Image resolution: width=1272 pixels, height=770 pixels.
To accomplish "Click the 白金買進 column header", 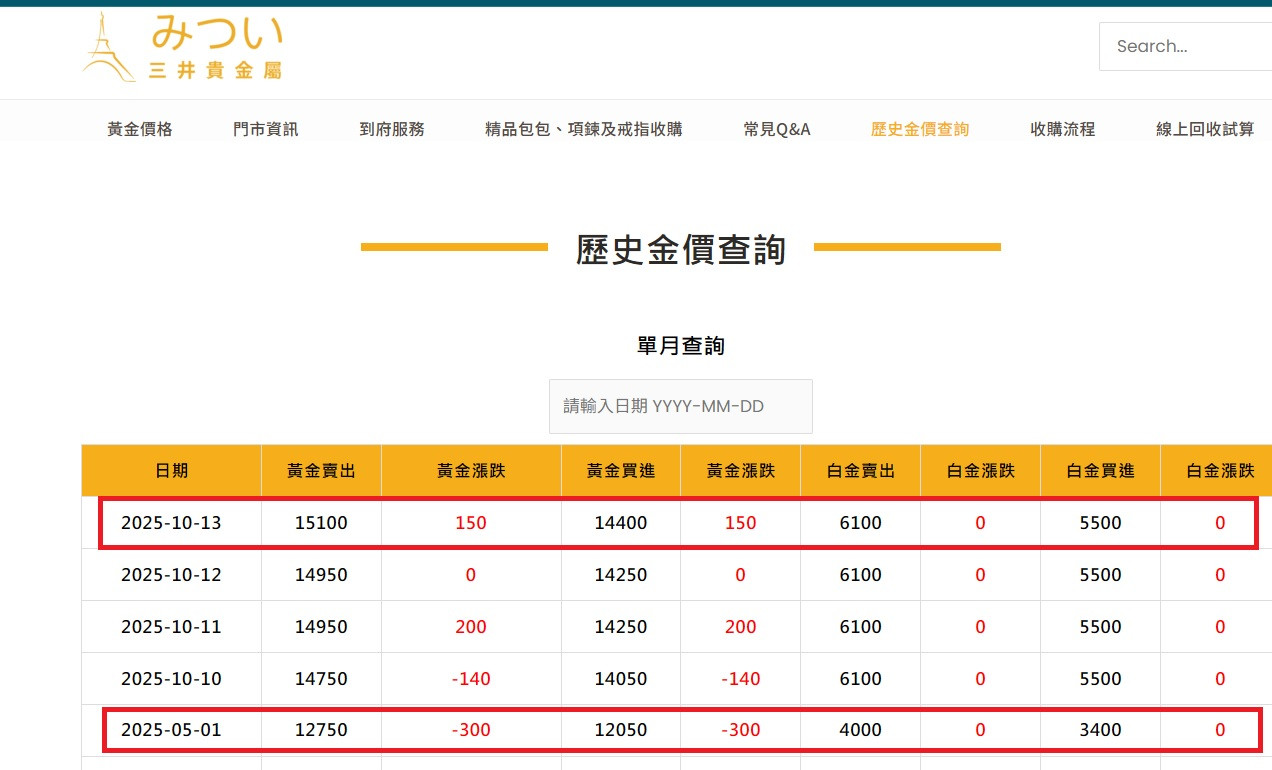I will coord(1100,470).
